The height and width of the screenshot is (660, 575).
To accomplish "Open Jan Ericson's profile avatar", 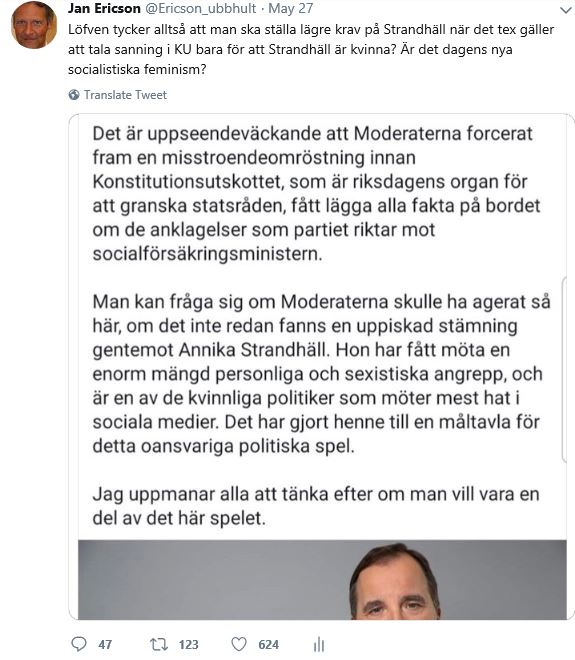I will 34,25.
